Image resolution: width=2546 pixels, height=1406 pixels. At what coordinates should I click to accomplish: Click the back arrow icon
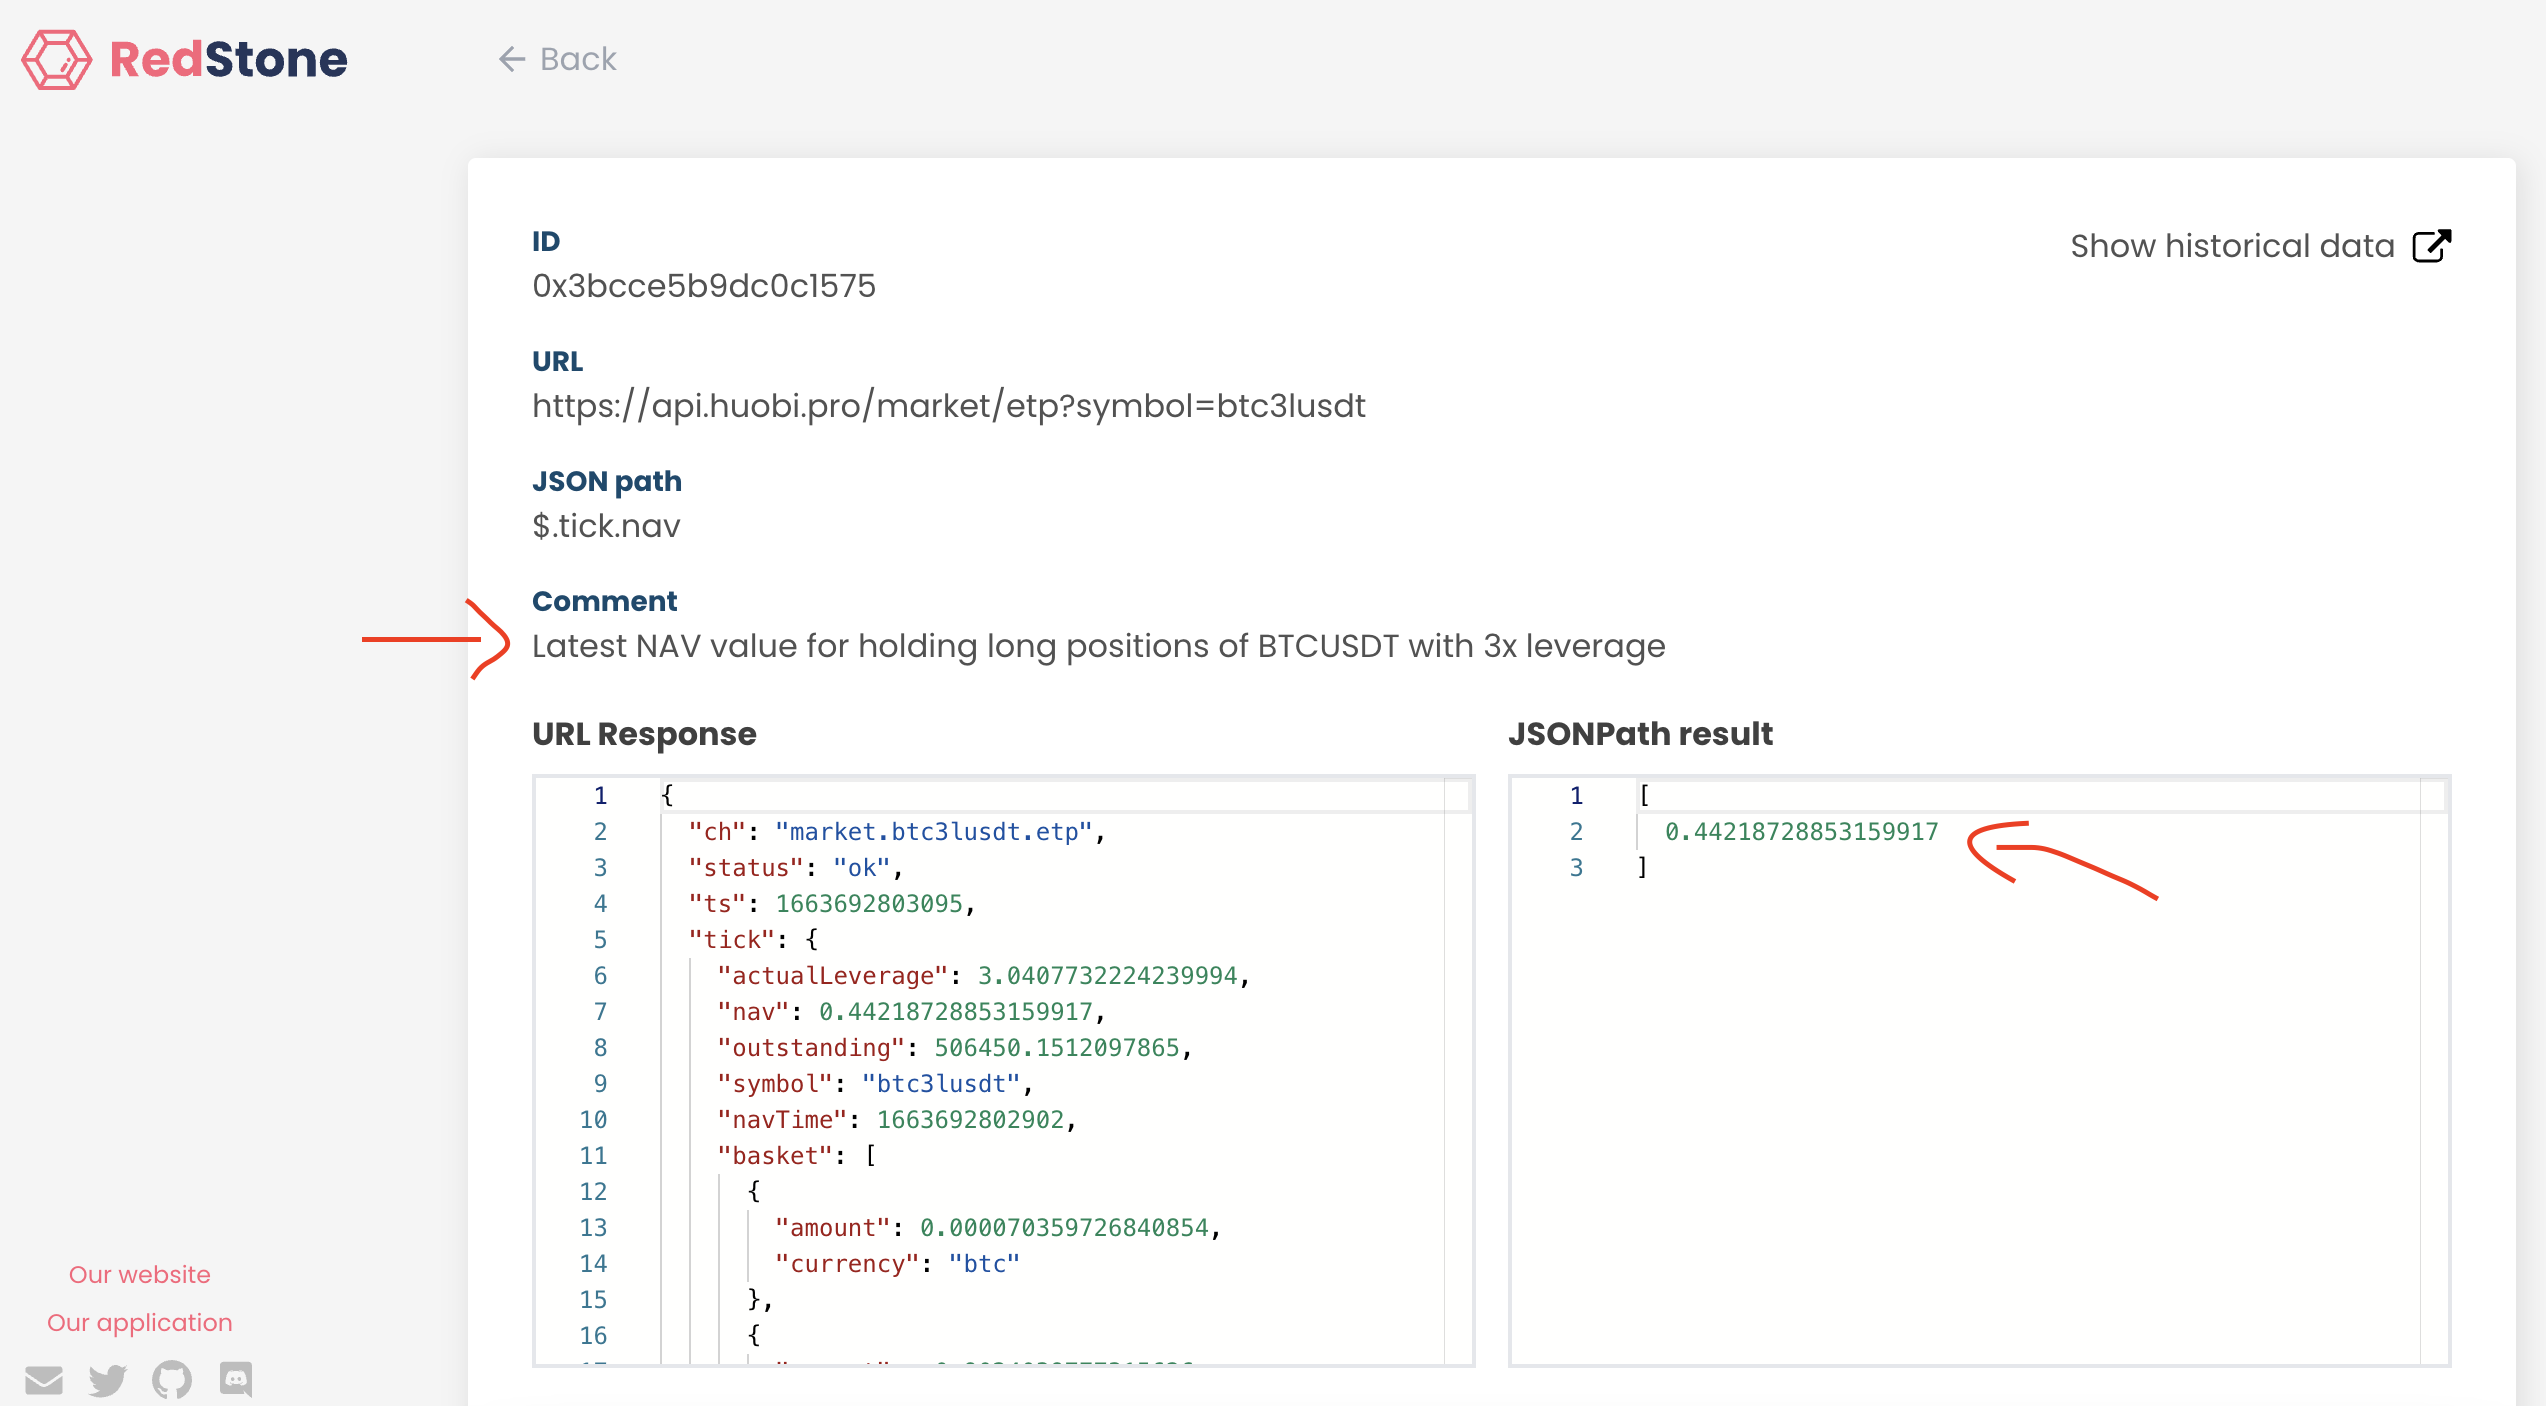(512, 59)
